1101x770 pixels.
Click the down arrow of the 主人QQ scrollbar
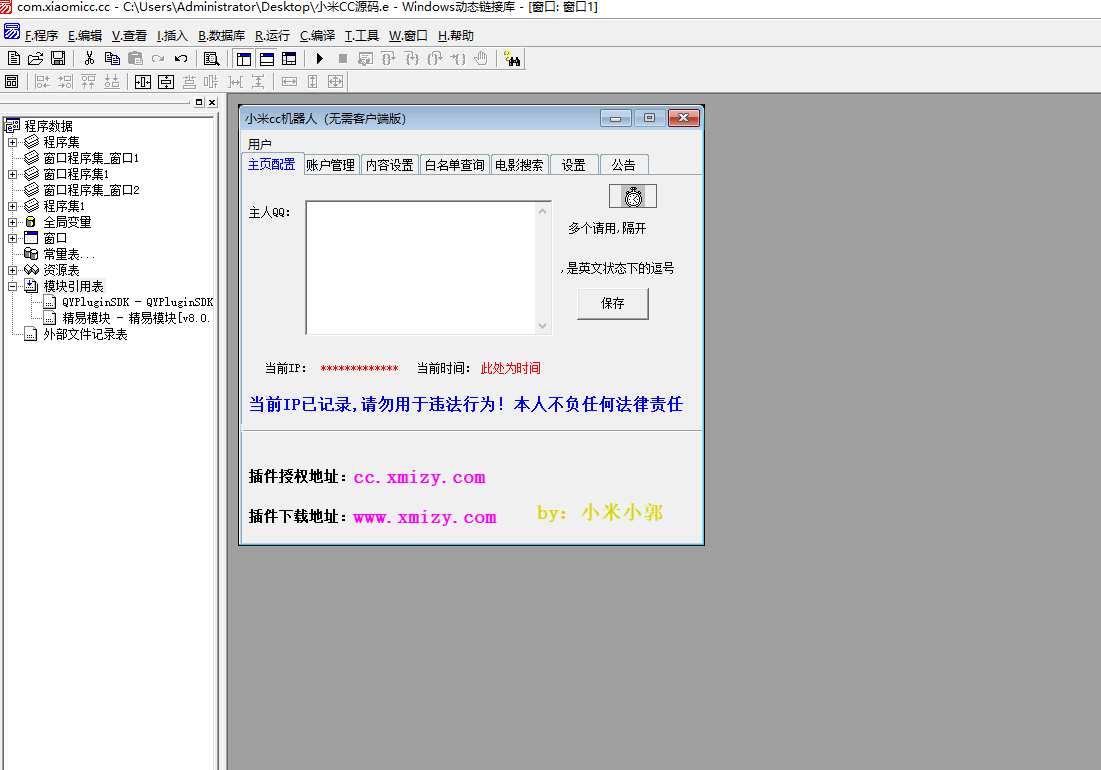point(543,326)
